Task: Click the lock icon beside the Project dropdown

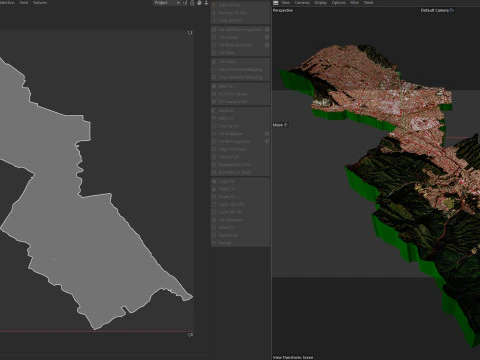Action: pyautogui.click(x=192, y=3)
